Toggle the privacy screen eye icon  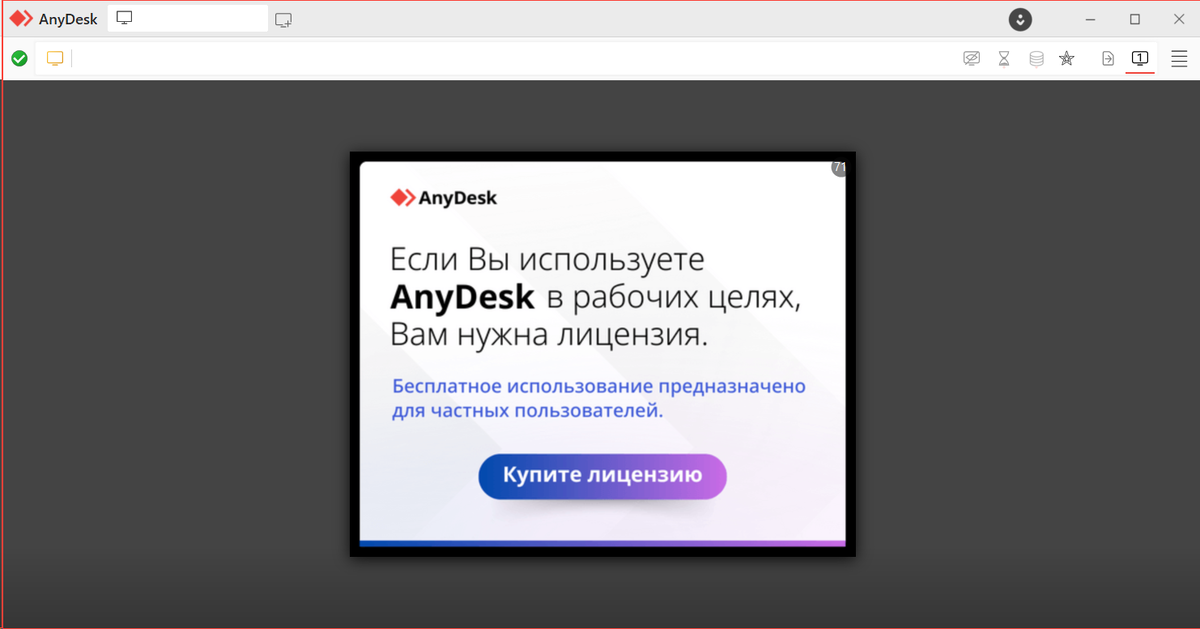tap(971, 59)
